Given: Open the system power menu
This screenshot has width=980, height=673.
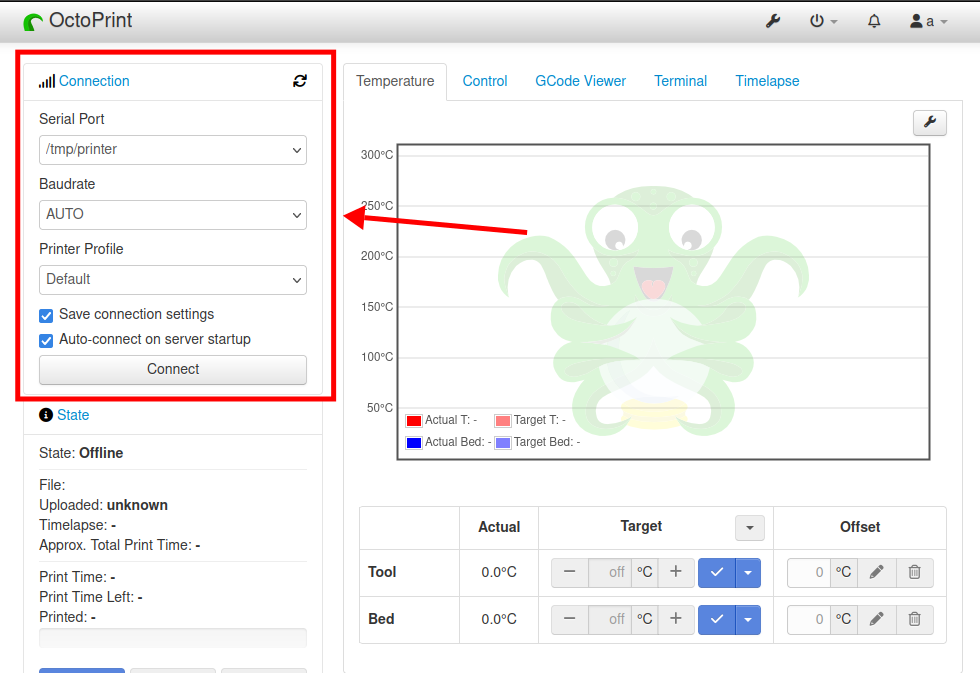Looking at the screenshot, I should click(x=823, y=21).
